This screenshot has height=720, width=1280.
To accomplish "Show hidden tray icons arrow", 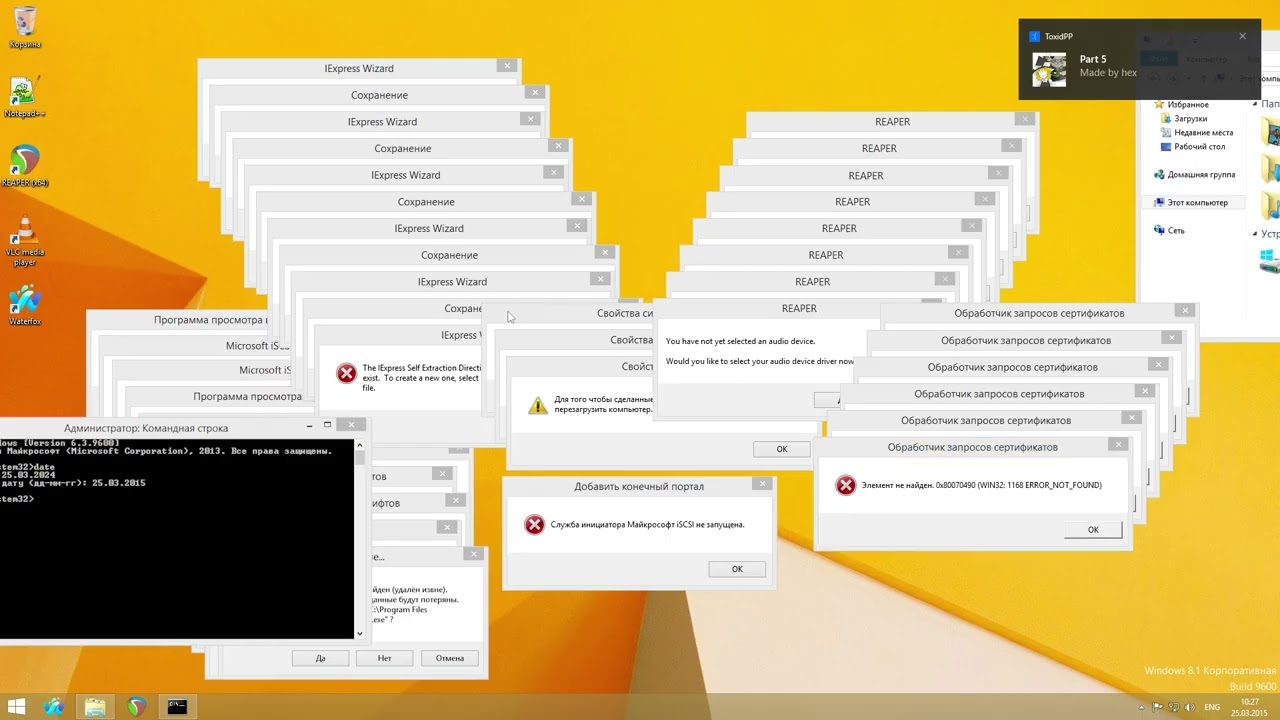I will (1141, 708).
